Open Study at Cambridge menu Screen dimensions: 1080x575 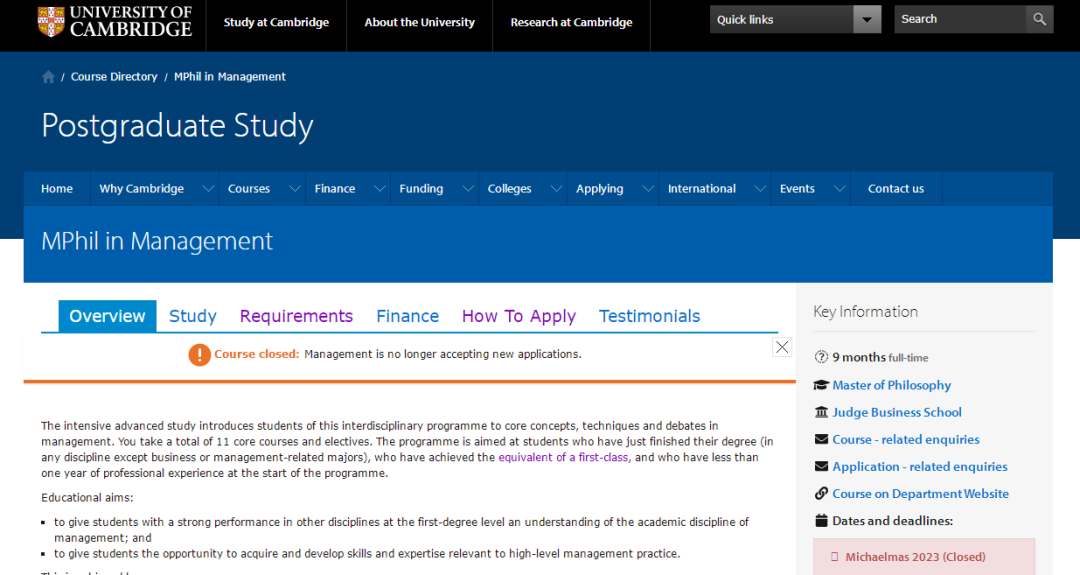pos(276,22)
